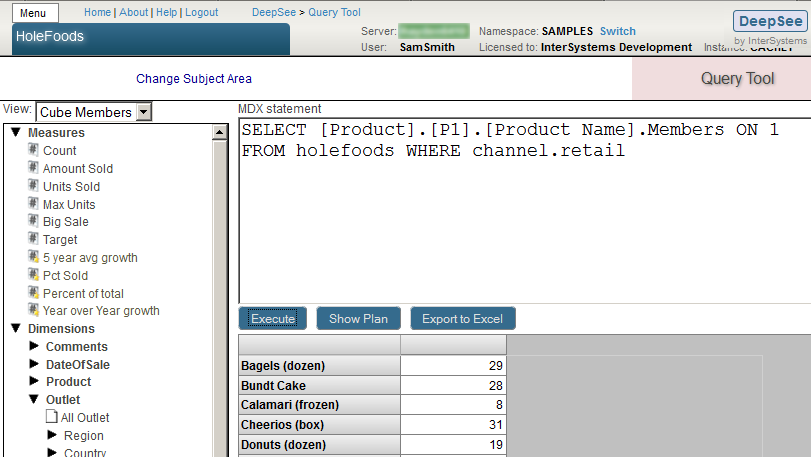Image resolution: width=811 pixels, height=457 pixels.
Task: Select the Pct Sold label
Action: pyautogui.click(x=65, y=276)
